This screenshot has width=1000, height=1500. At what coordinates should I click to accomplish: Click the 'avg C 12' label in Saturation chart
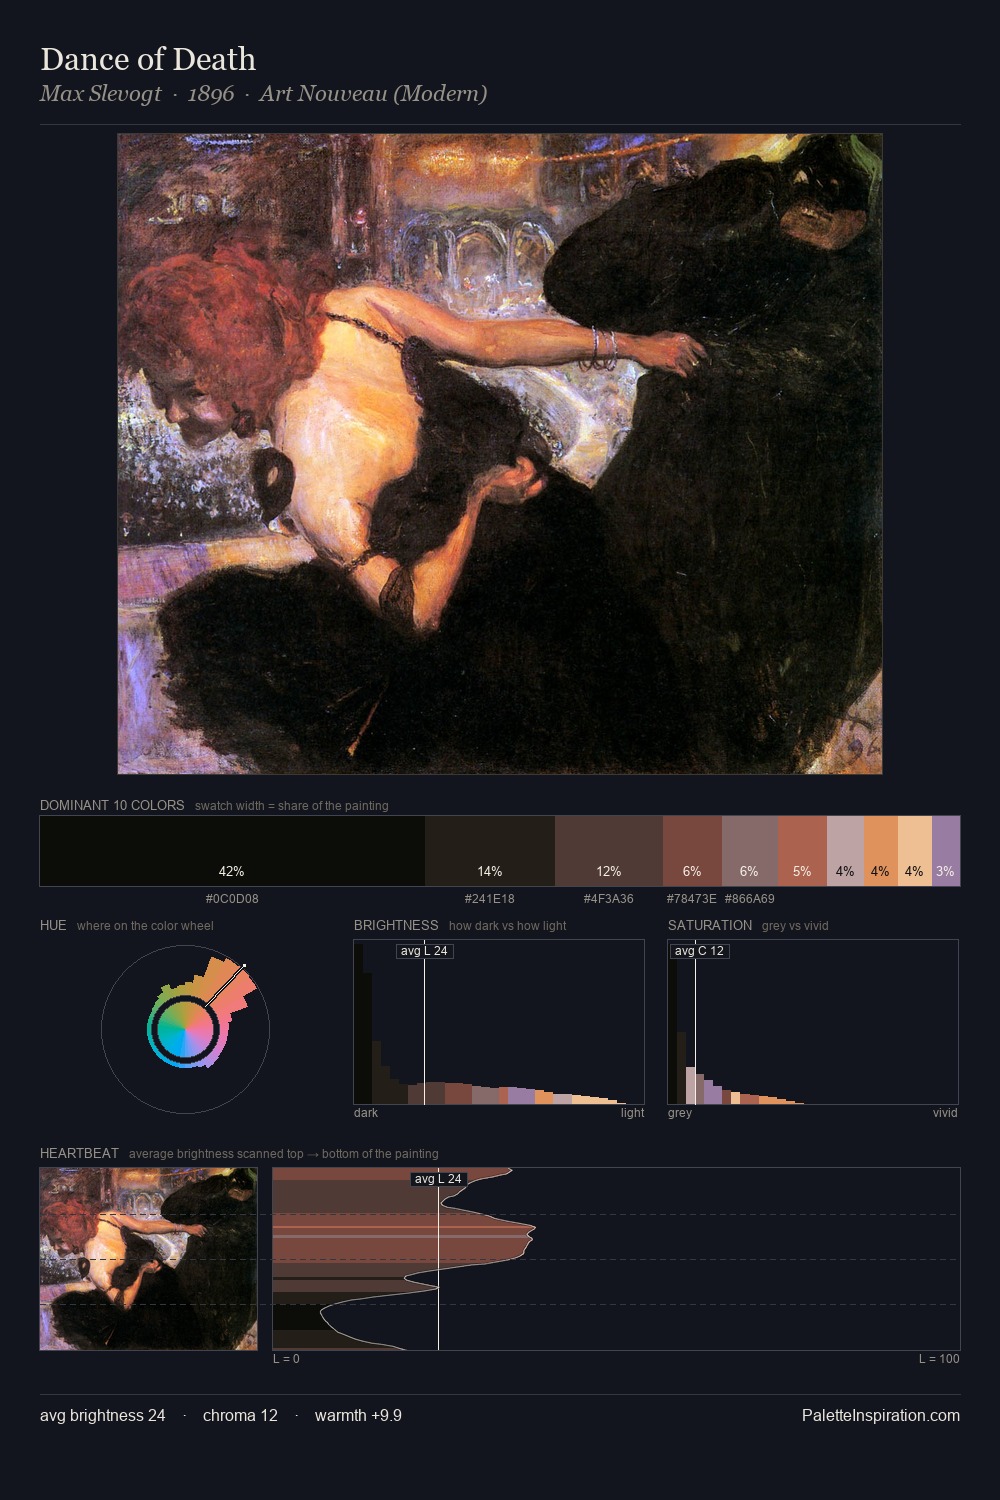pyautogui.click(x=699, y=951)
